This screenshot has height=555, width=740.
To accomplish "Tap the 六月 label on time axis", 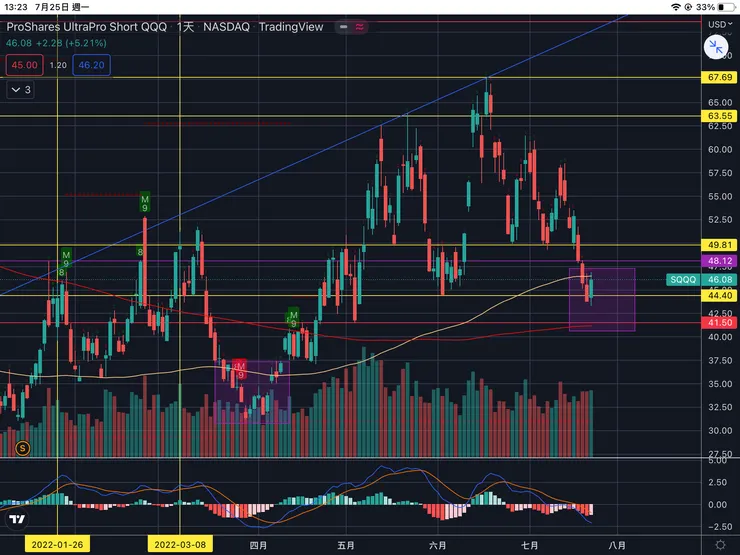I will tap(437, 545).
